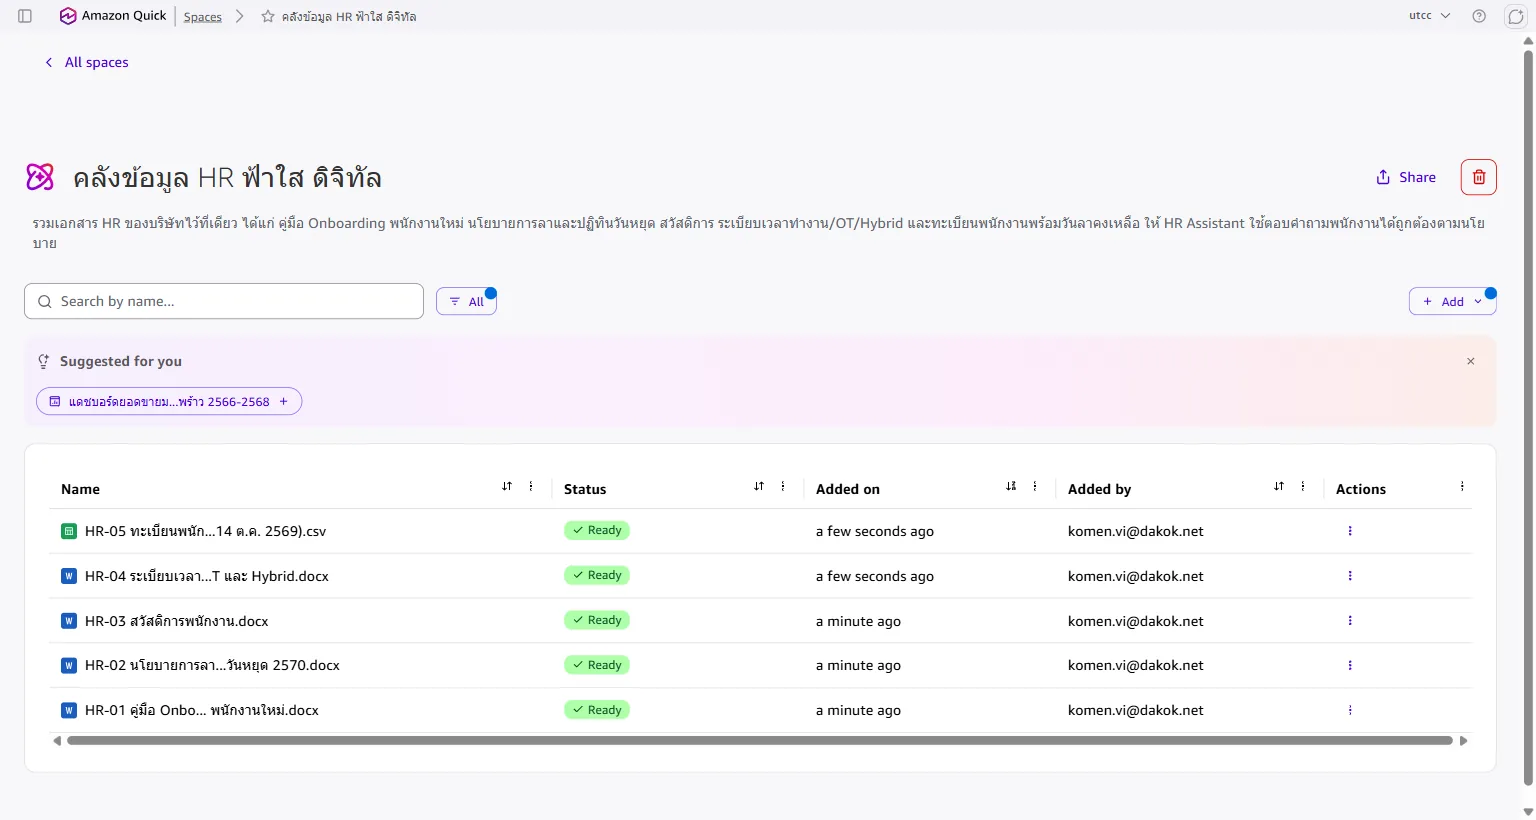Toggle the sidebar panel icon
This screenshot has height=820, width=1536.
point(25,16)
